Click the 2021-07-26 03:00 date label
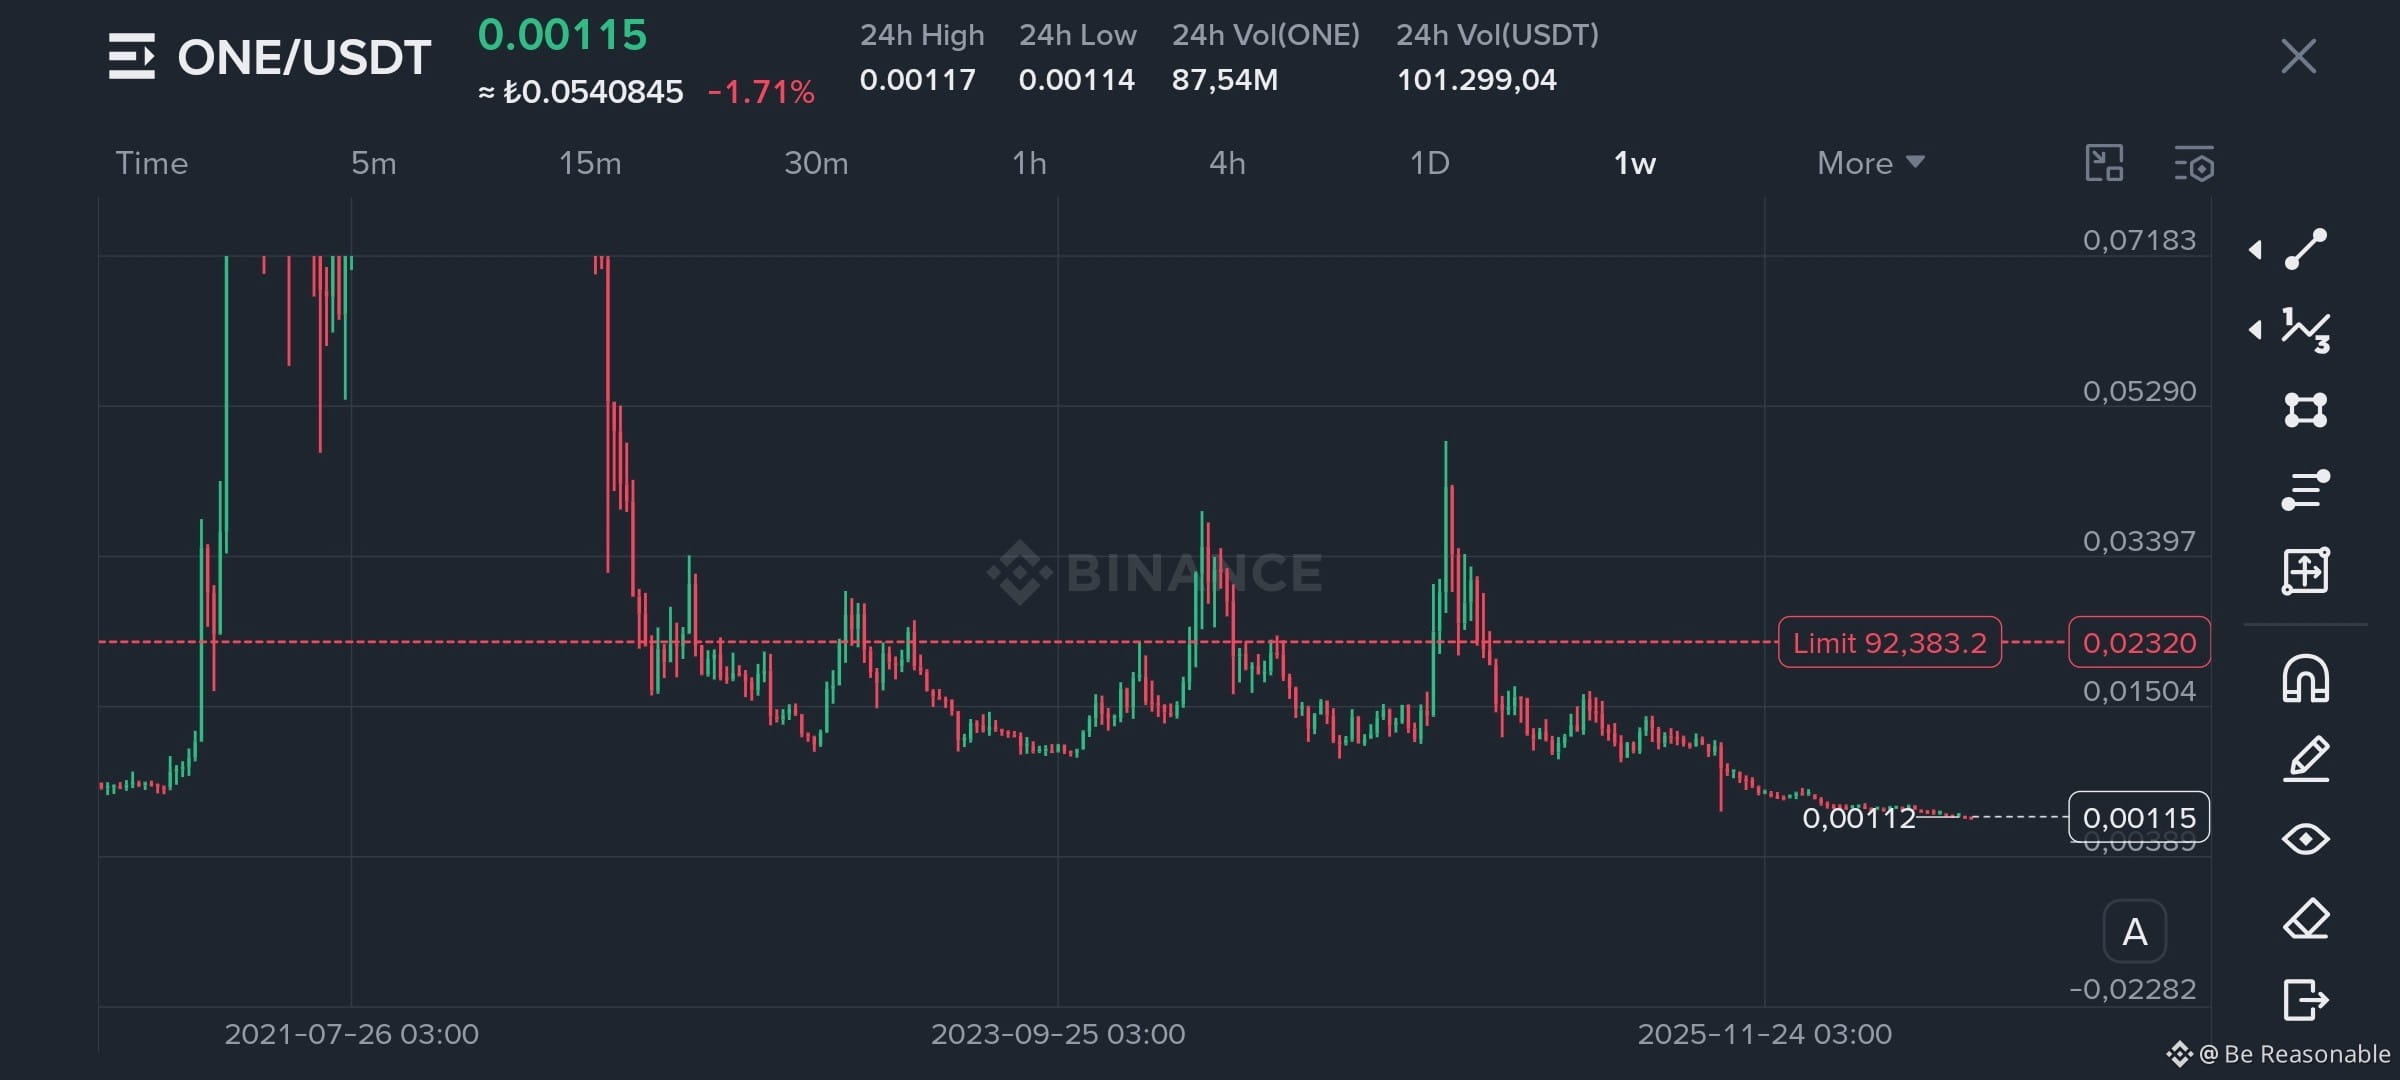Image resolution: width=2400 pixels, height=1080 pixels. [351, 1034]
